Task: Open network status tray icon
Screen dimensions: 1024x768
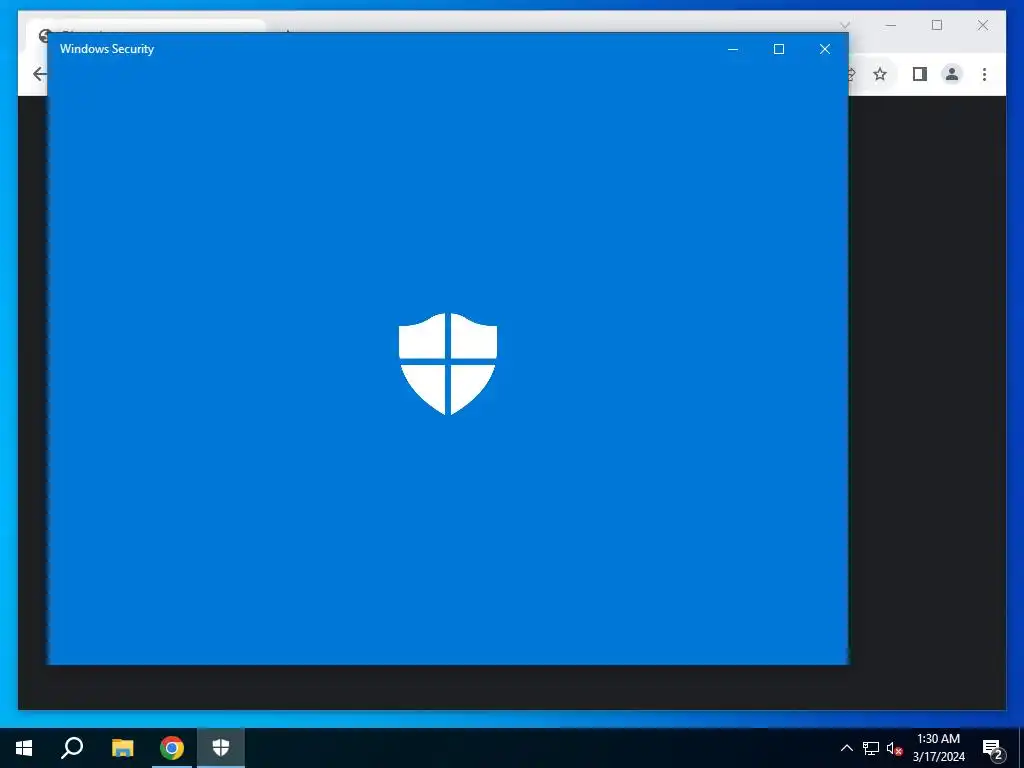Action: point(871,748)
